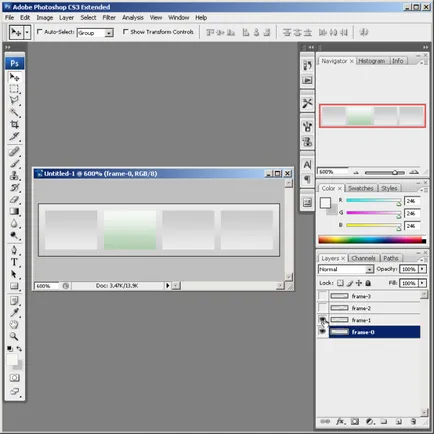Select the Slice tool

pyautogui.click(x=14, y=136)
